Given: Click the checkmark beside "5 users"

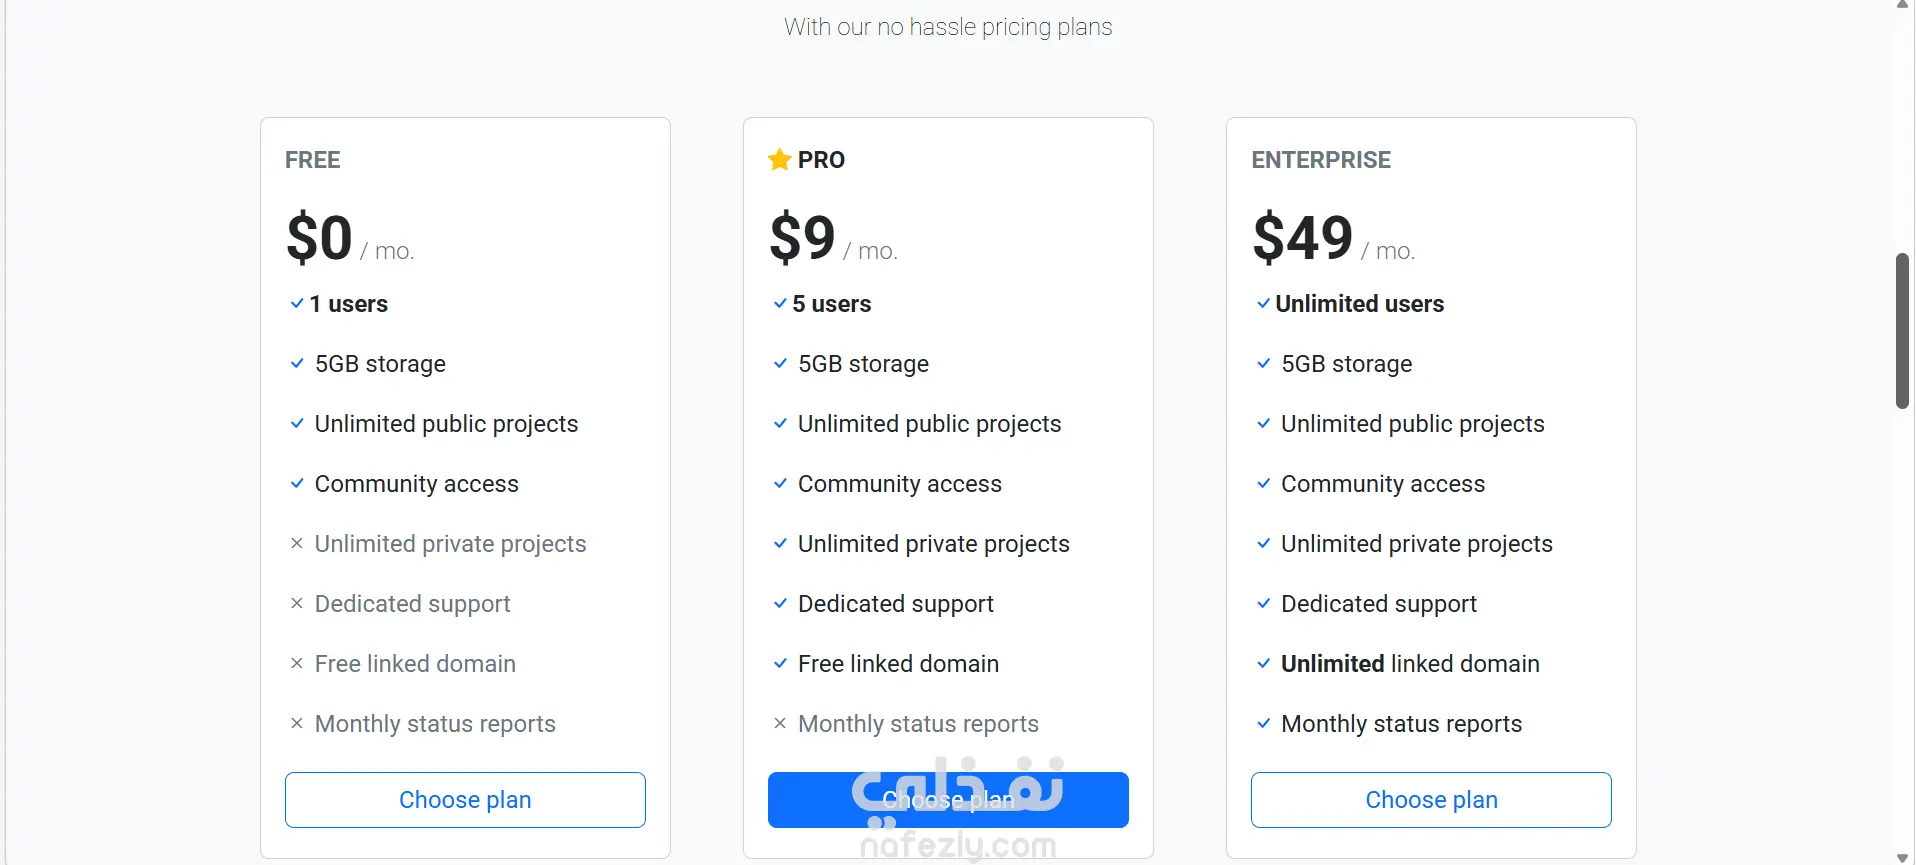Looking at the screenshot, I should 780,303.
